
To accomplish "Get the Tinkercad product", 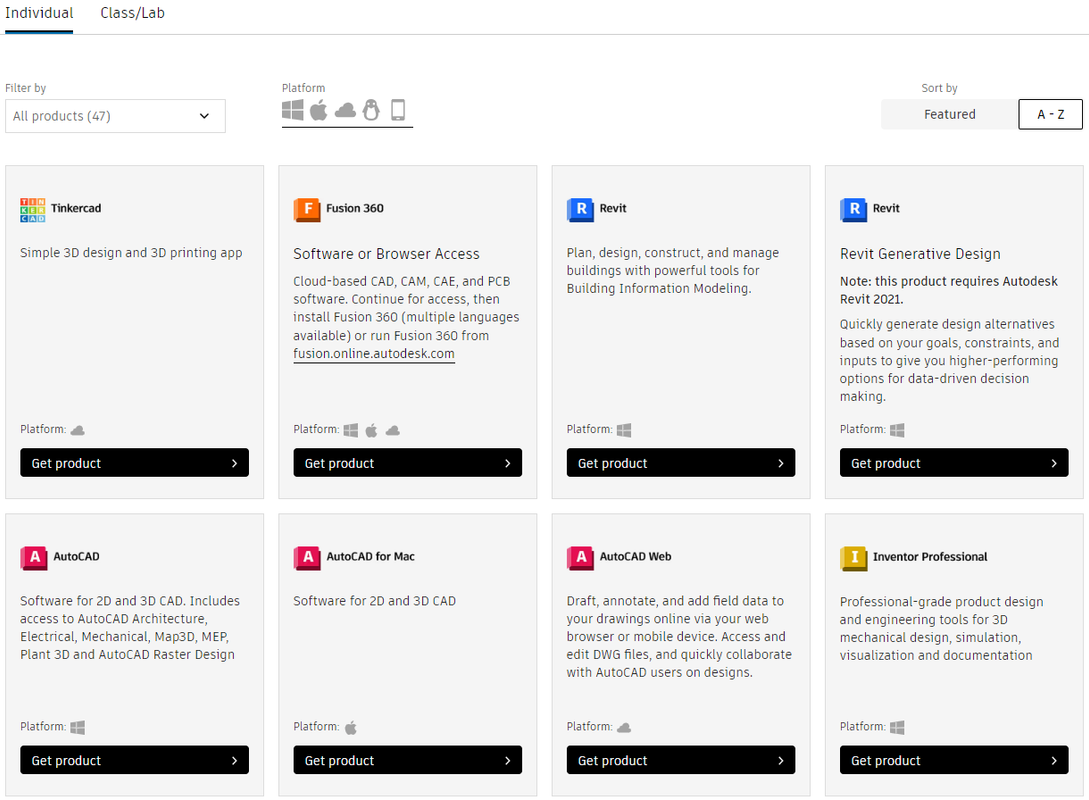I will coord(134,463).
